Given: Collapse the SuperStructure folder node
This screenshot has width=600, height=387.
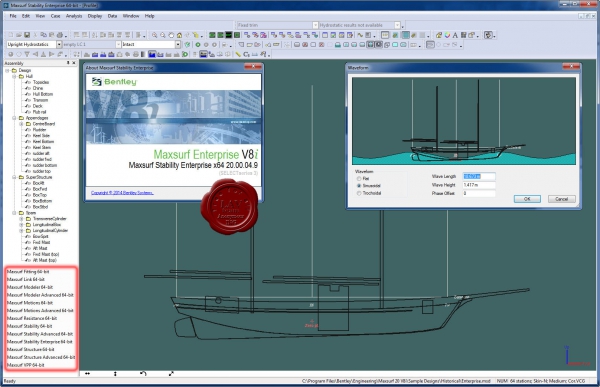Looking at the screenshot, I should point(15,177).
